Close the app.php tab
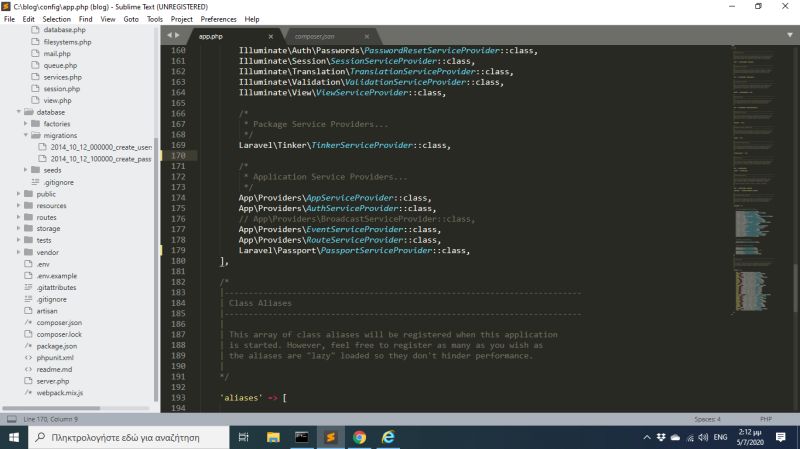The height and width of the screenshot is (449, 800). [271, 37]
